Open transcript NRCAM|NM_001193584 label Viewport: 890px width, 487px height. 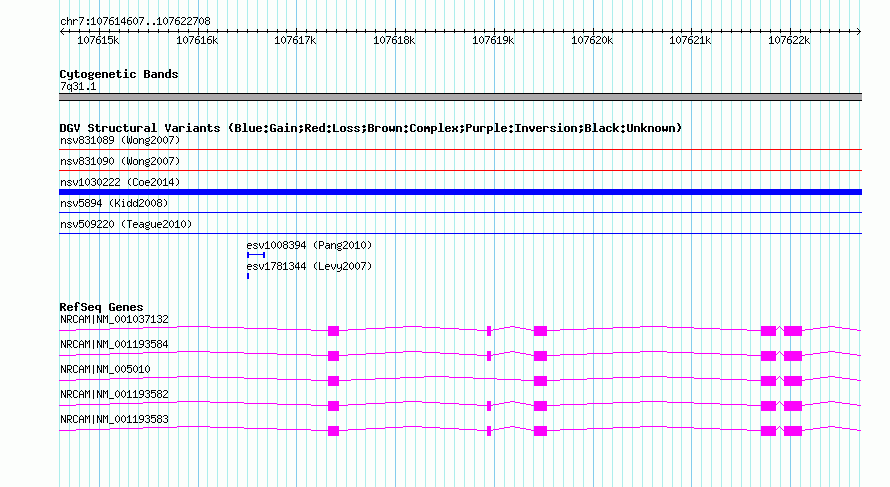114,345
